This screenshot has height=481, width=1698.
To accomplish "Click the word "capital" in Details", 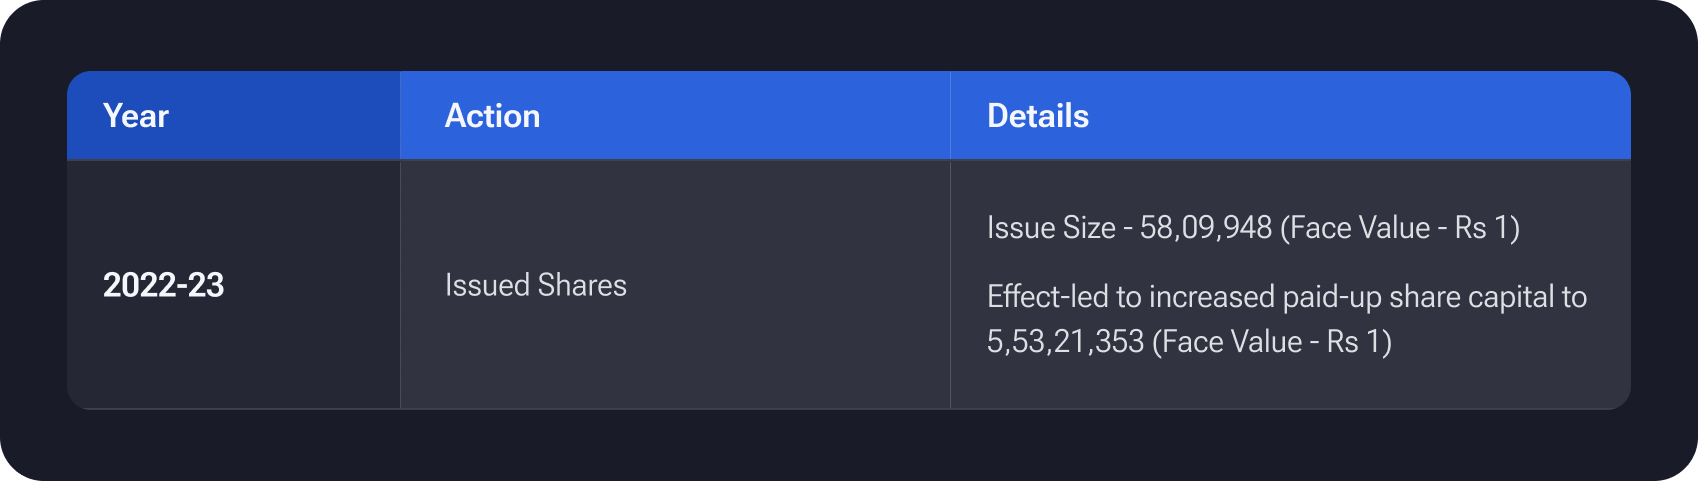I will [x=1510, y=297].
